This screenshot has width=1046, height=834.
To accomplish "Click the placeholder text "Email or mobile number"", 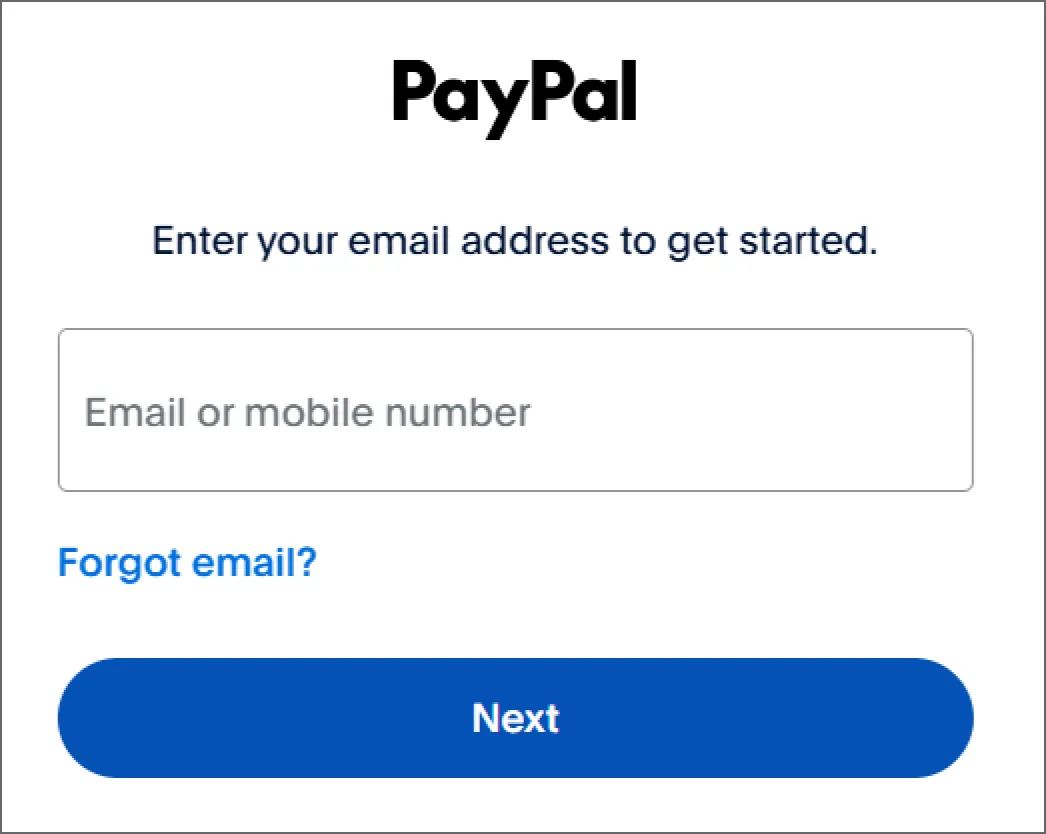I will (x=308, y=412).
